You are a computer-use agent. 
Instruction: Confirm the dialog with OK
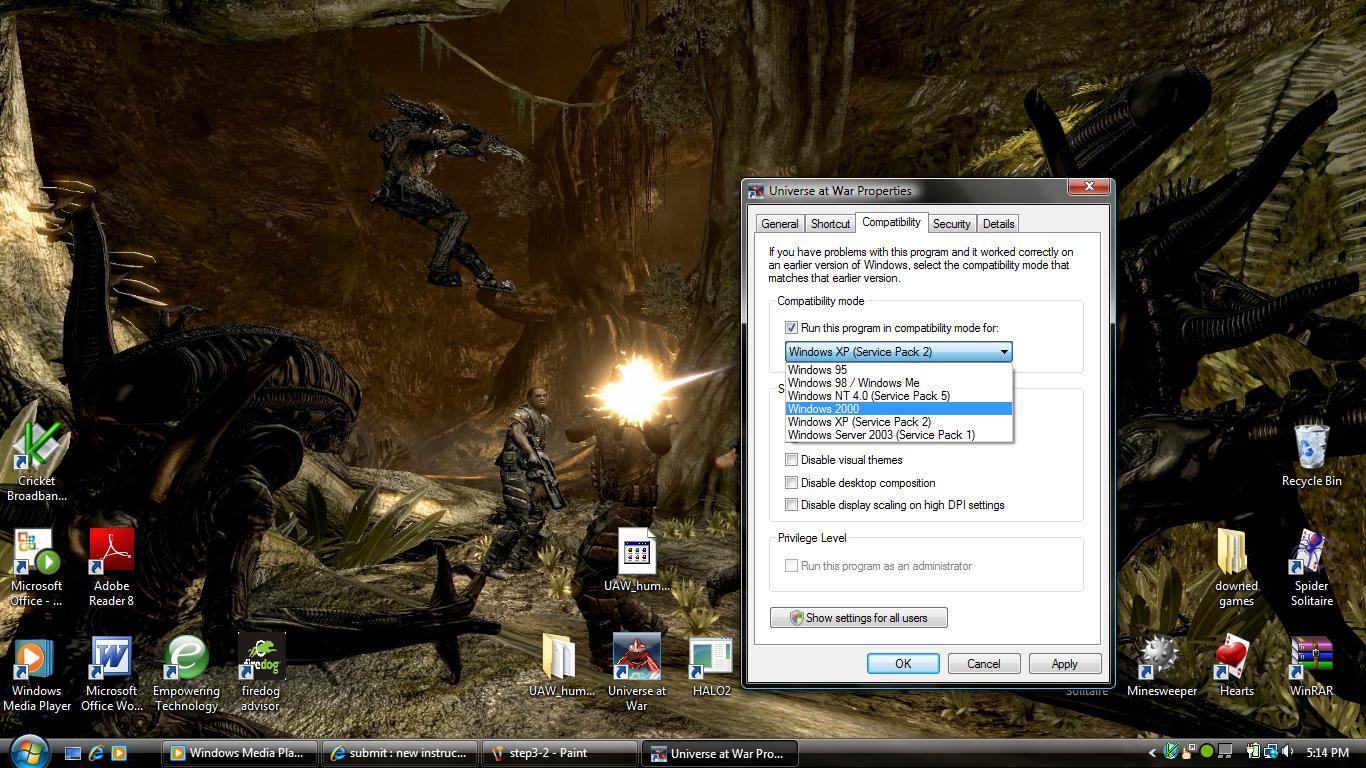[x=903, y=664]
